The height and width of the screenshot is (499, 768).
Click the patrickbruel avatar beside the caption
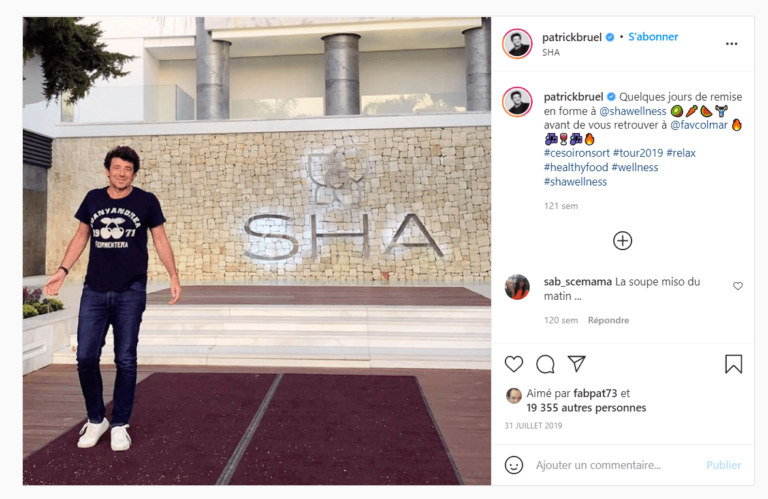pos(517,102)
